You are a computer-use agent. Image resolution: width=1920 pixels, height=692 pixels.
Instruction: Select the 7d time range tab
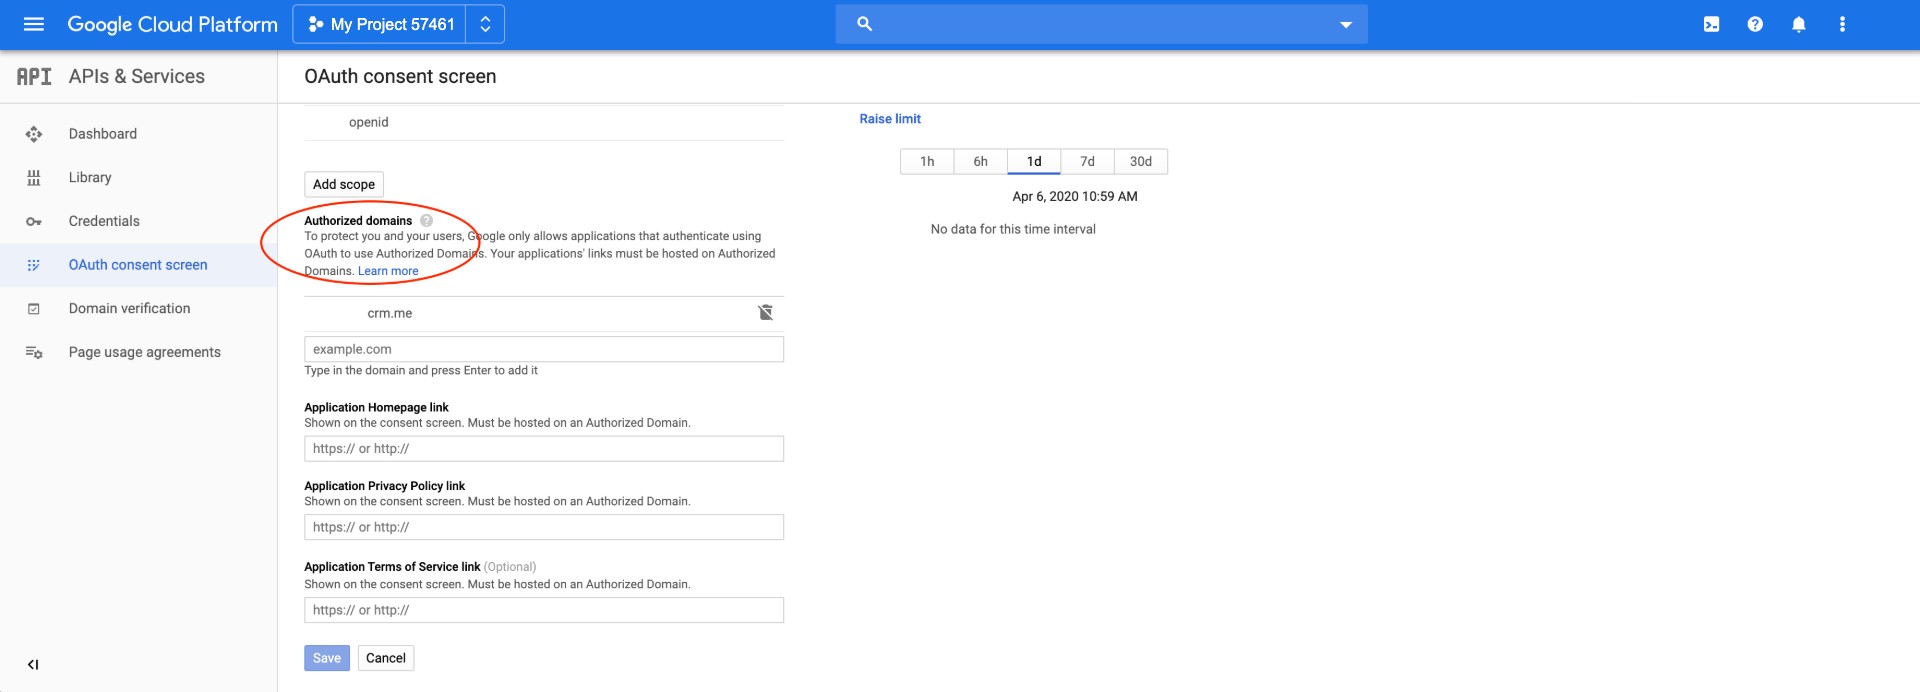1088,161
